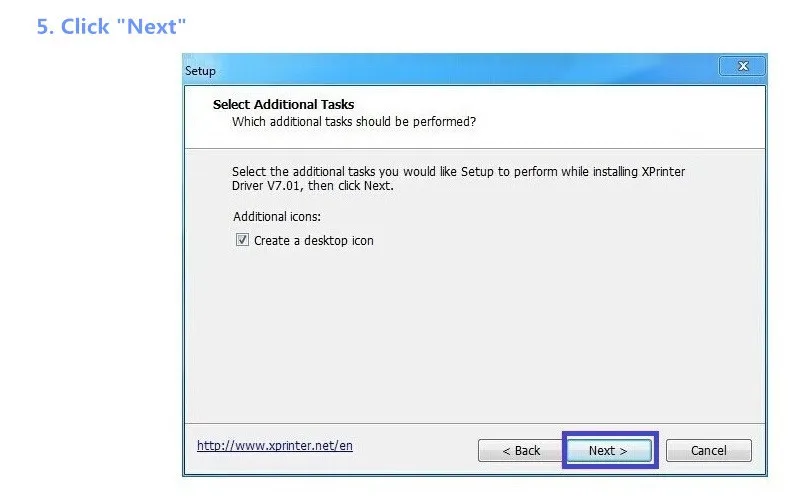
Task: Close the Setup window with X
Action: tap(742, 67)
